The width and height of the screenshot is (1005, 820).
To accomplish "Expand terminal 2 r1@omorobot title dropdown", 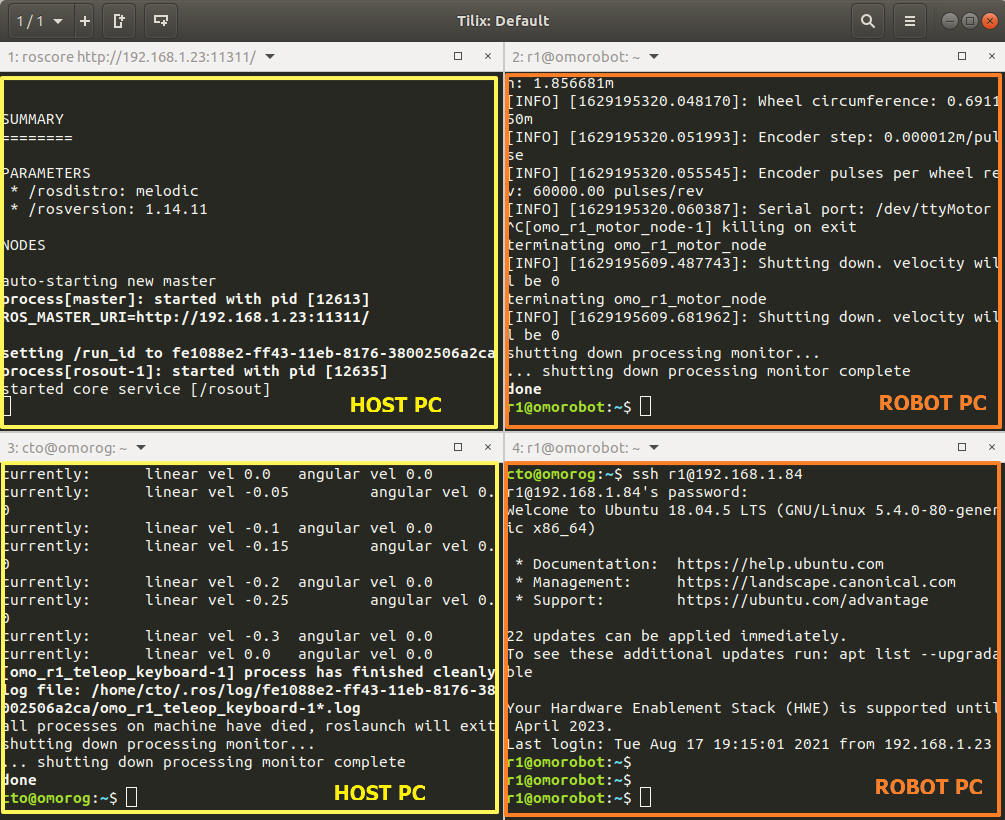I will (654, 56).
